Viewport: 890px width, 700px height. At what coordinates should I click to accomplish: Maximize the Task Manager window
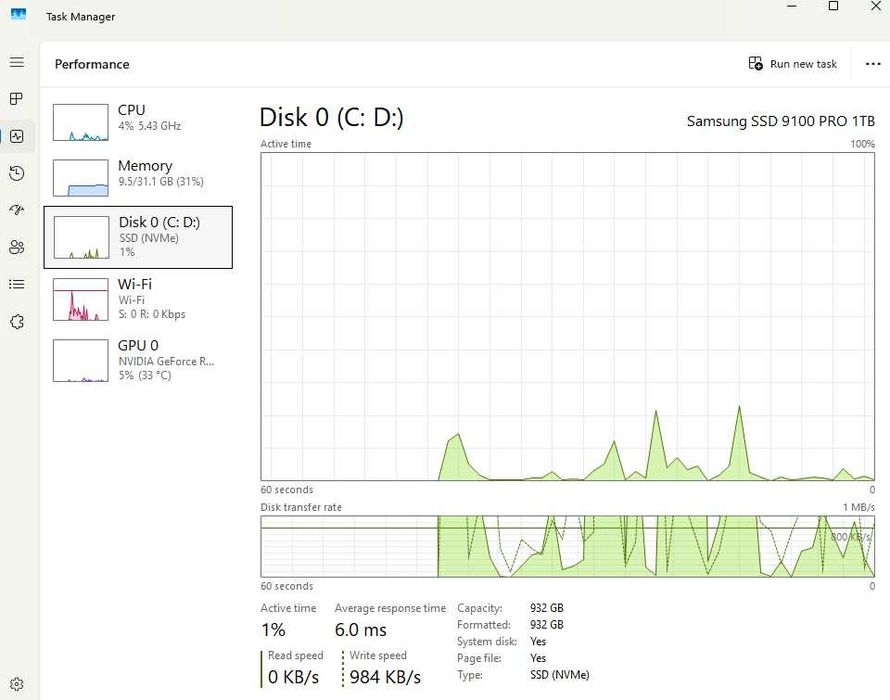click(833, 6)
